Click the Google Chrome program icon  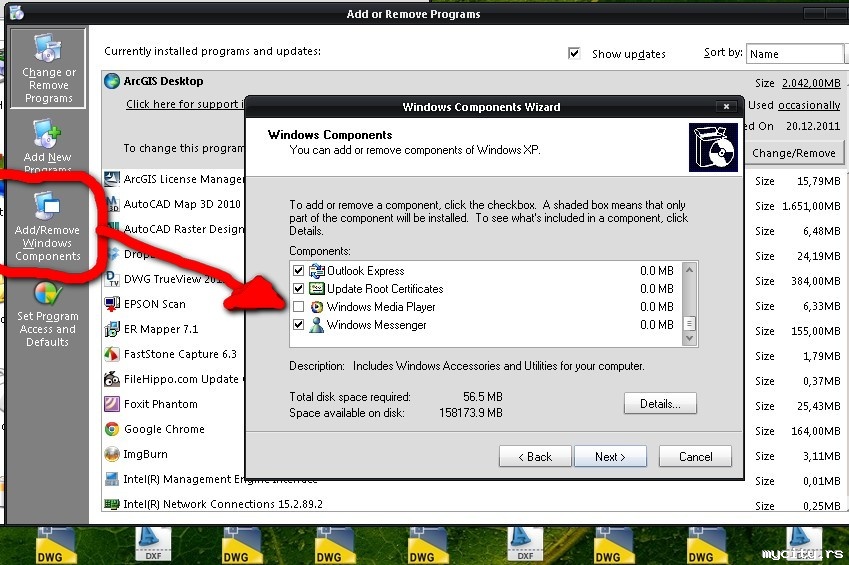112,429
